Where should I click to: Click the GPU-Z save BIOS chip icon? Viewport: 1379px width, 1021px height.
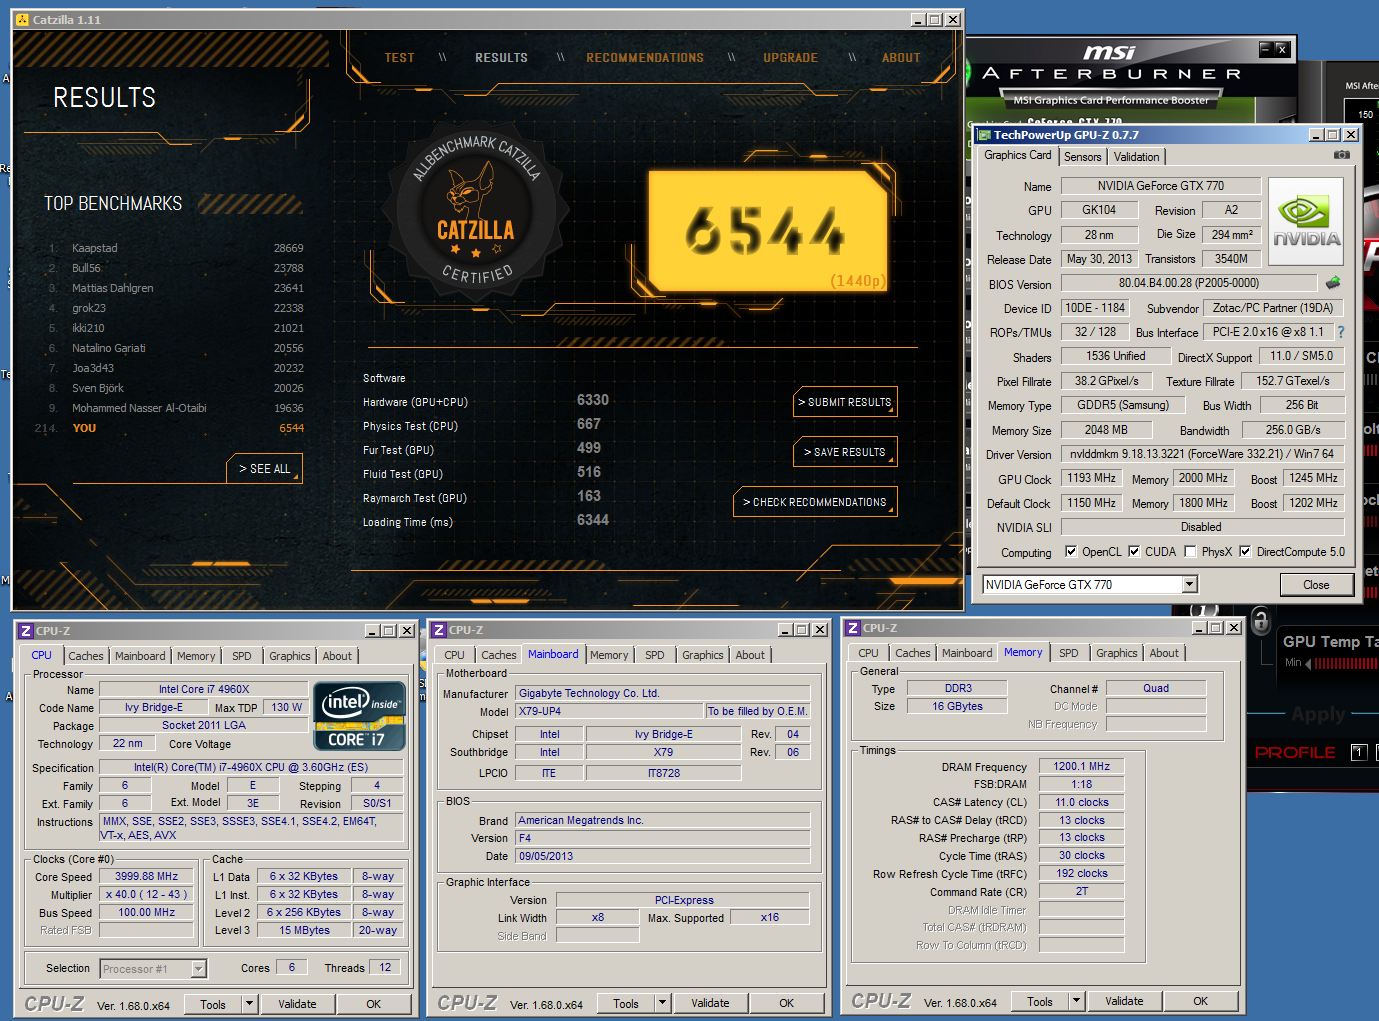click(x=1333, y=283)
